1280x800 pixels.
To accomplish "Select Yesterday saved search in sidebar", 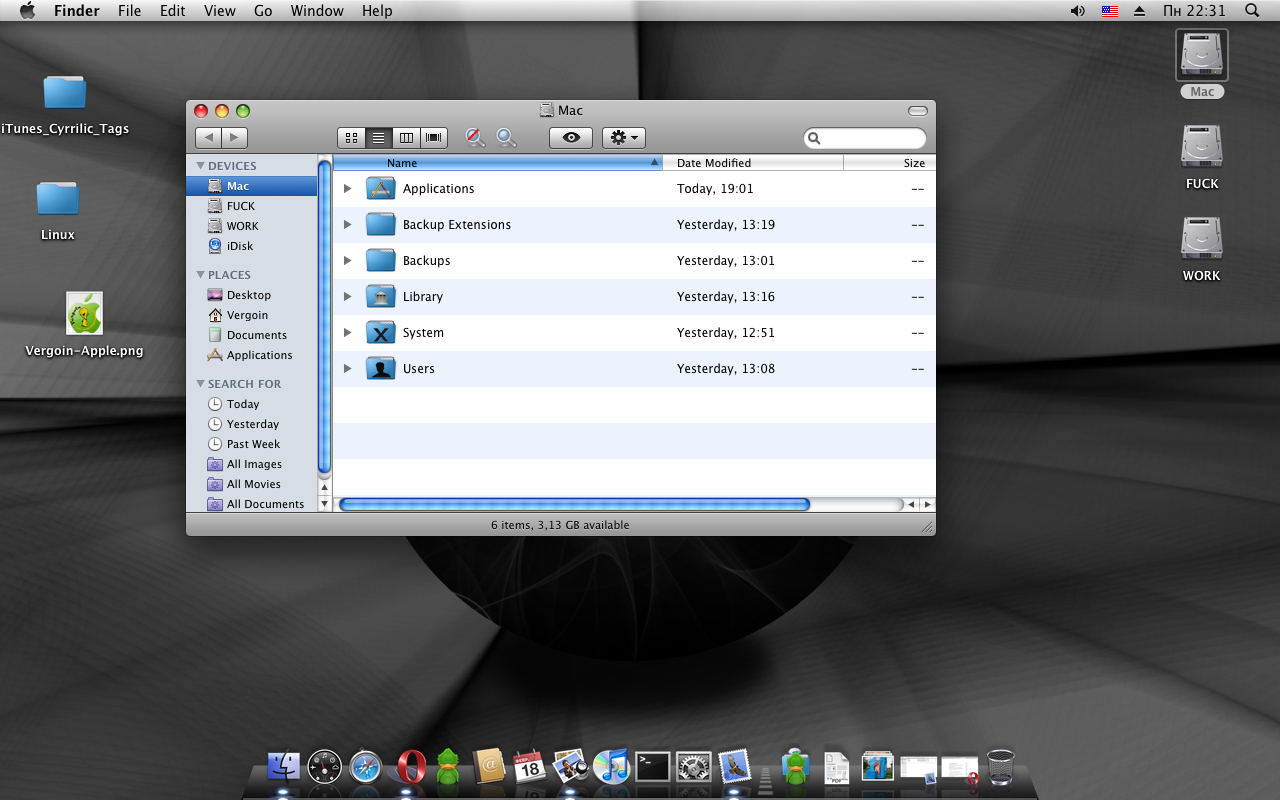I will pos(252,424).
